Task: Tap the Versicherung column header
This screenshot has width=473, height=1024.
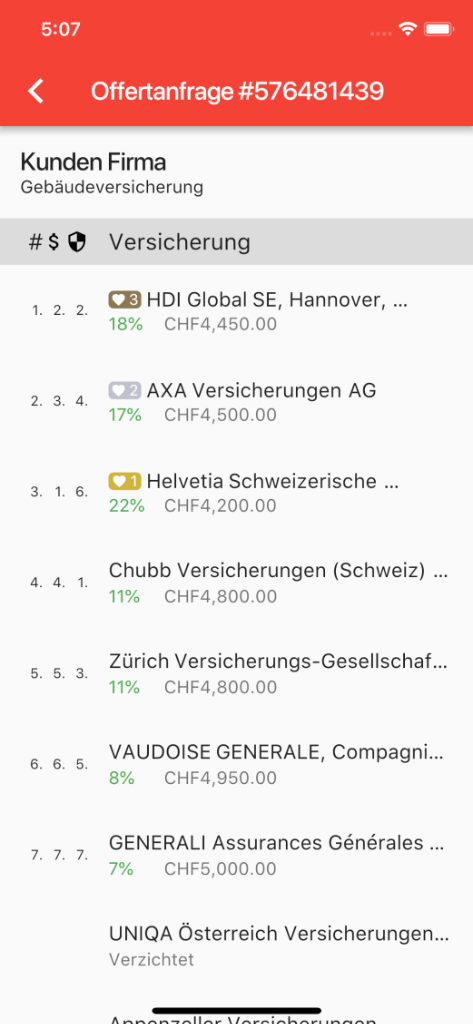Action: pyautogui.click(x=180, y=242)
